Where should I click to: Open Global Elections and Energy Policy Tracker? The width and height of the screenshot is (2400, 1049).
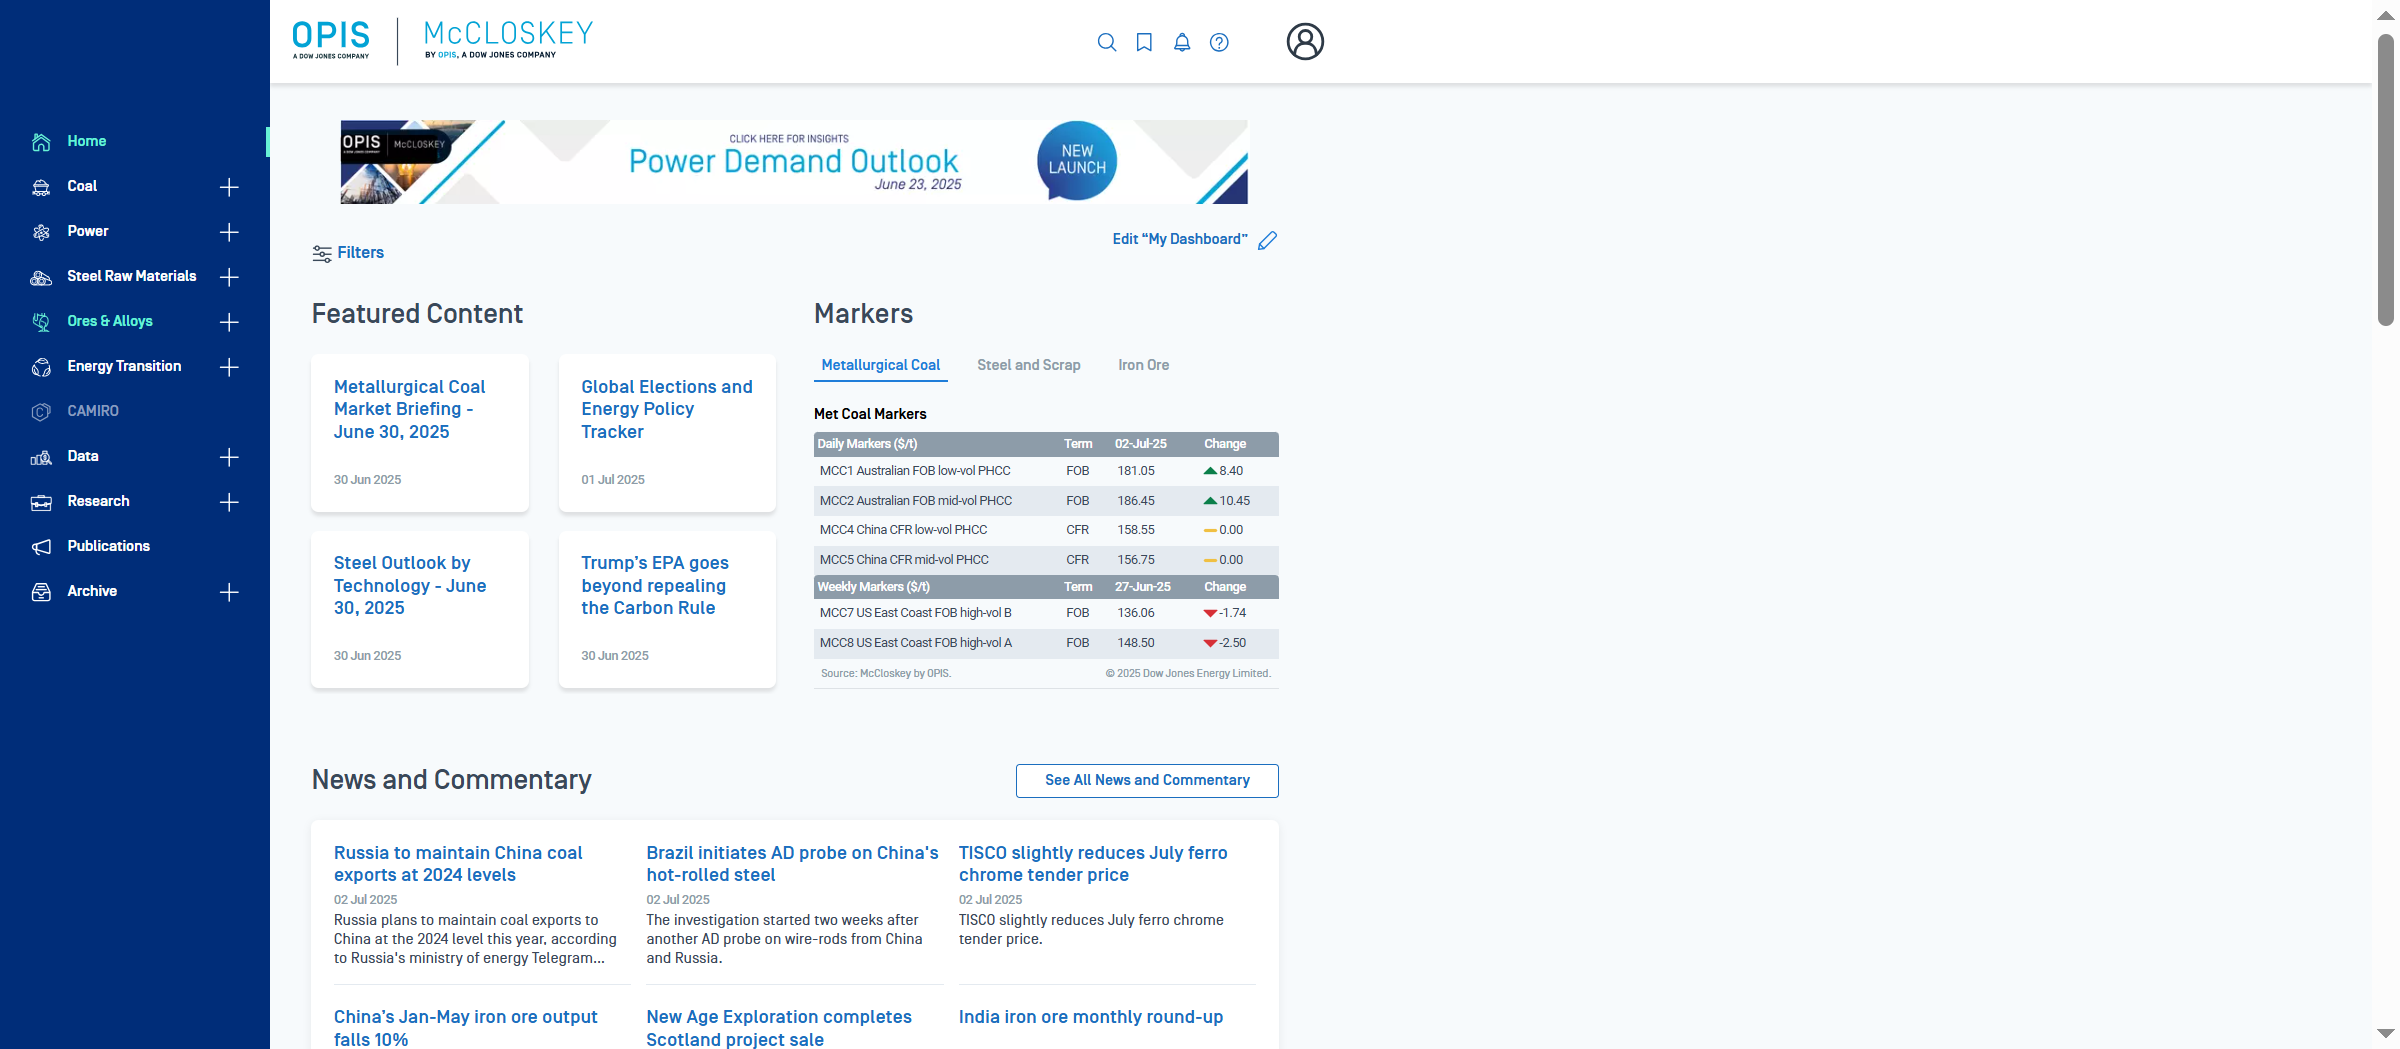click(667, 433)
